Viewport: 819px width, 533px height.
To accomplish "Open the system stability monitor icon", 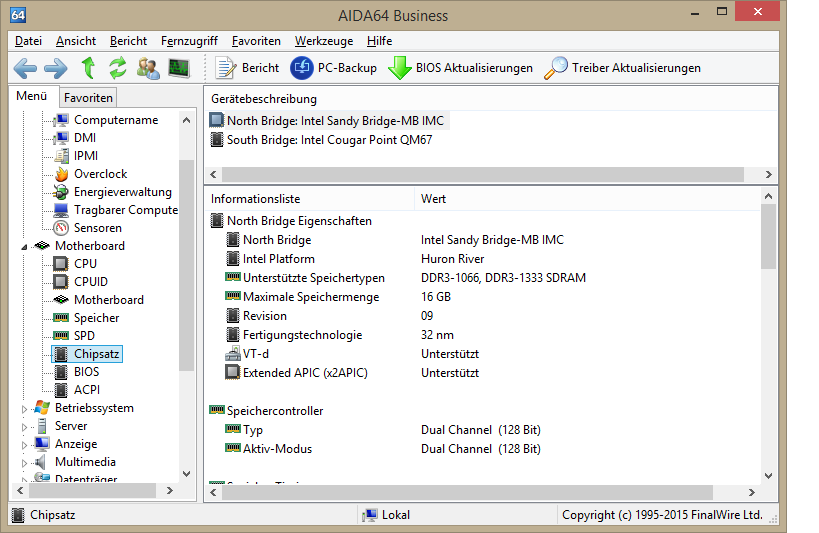I will [179, 68].
